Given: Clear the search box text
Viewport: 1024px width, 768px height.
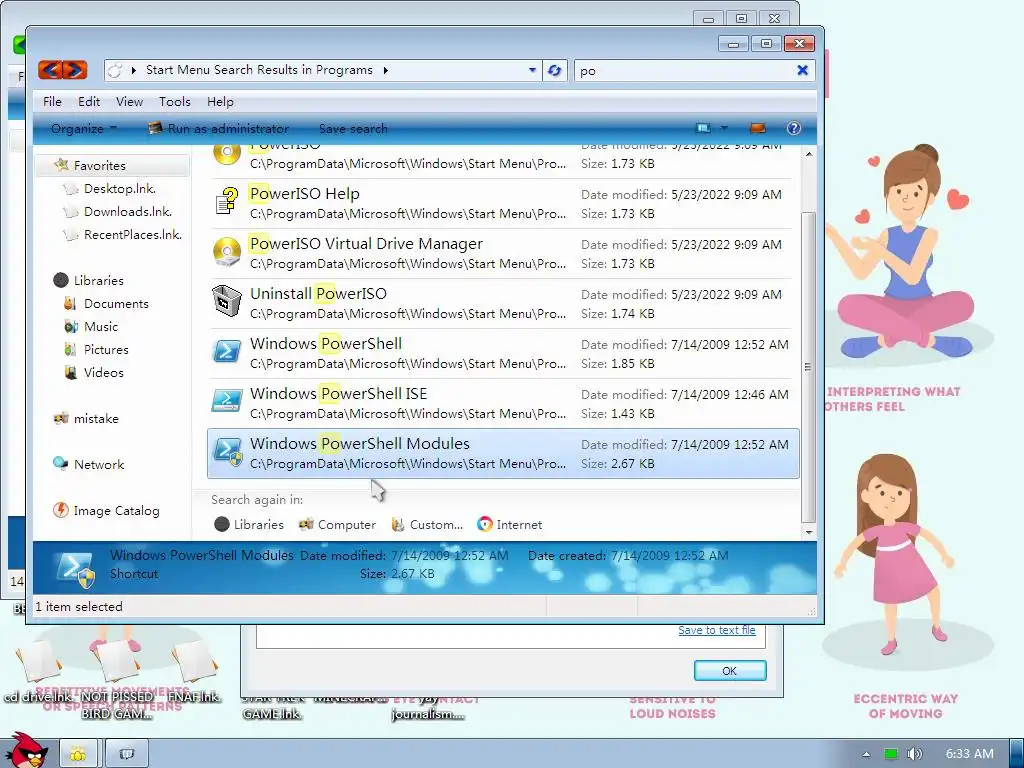Looking at the screenshot, I should point(803,70).
